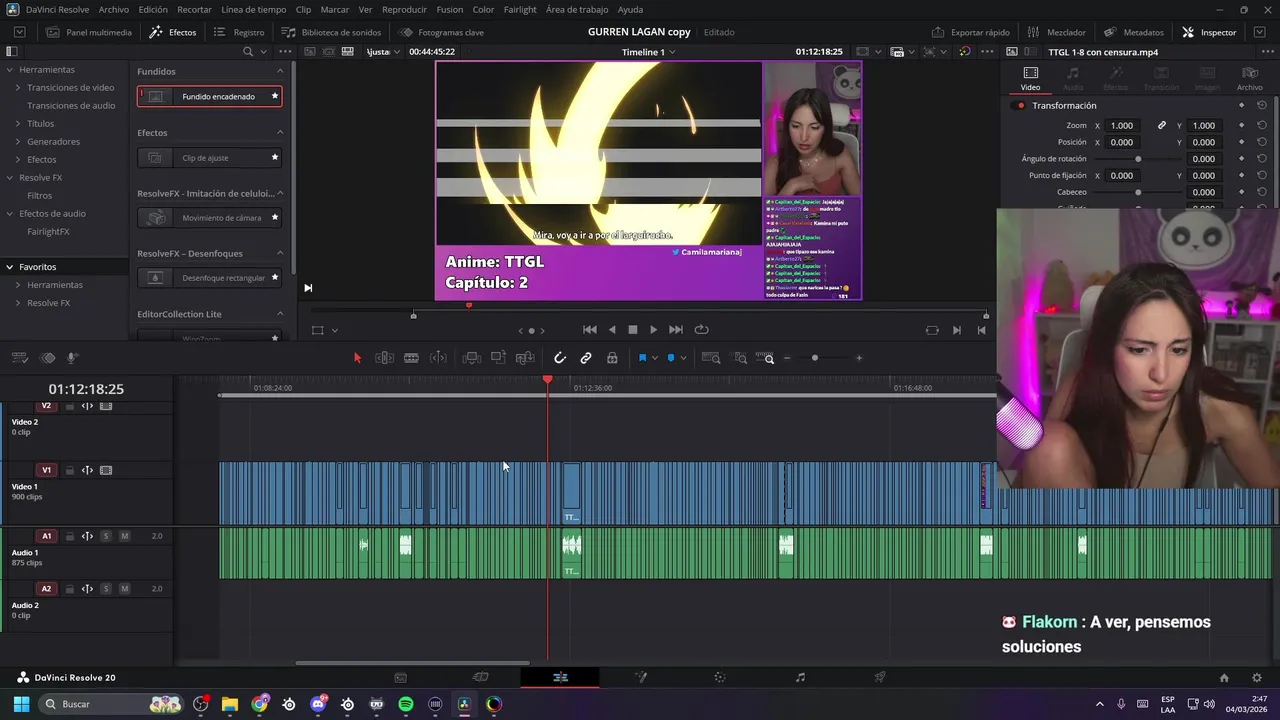The width and height of the screenshot is (1280, 720).
Task: Select the Fundido encadenado transition
Action: pos(209,97)
